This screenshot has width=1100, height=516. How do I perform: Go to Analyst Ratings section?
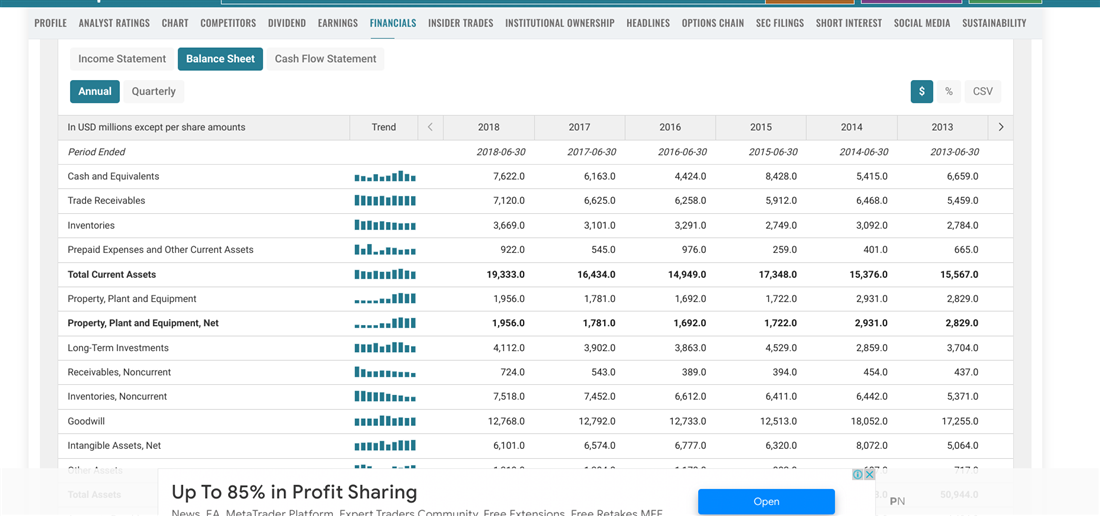coord(114,23)
